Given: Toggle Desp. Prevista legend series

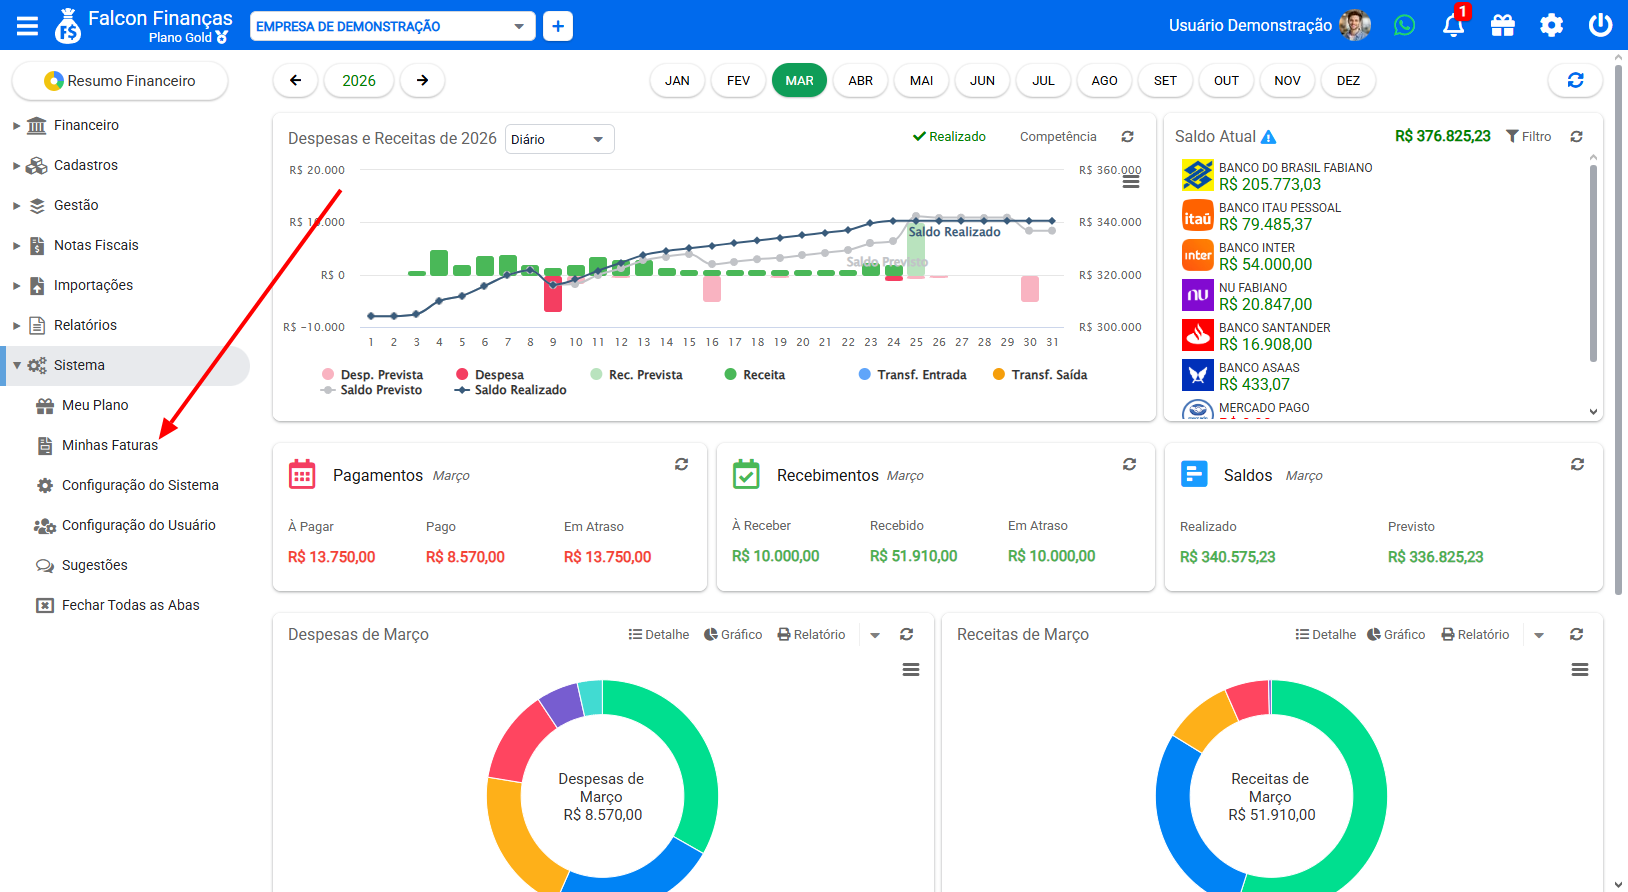Looking at the screenshot, I should (x=373, y=375).
